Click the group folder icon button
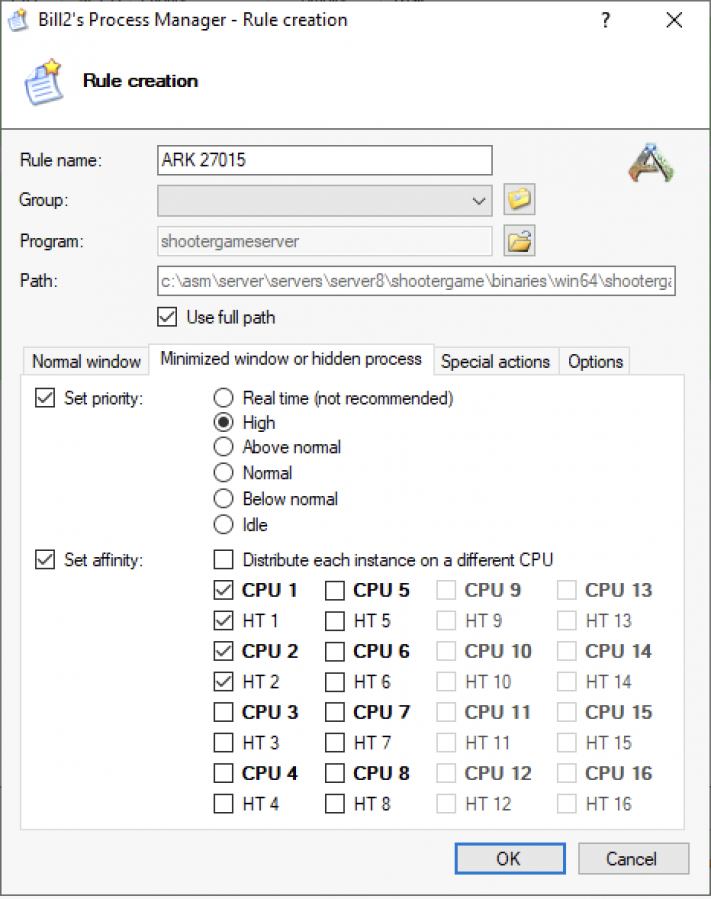The width and height of the screenshot is (711, 899). [518, 200]
